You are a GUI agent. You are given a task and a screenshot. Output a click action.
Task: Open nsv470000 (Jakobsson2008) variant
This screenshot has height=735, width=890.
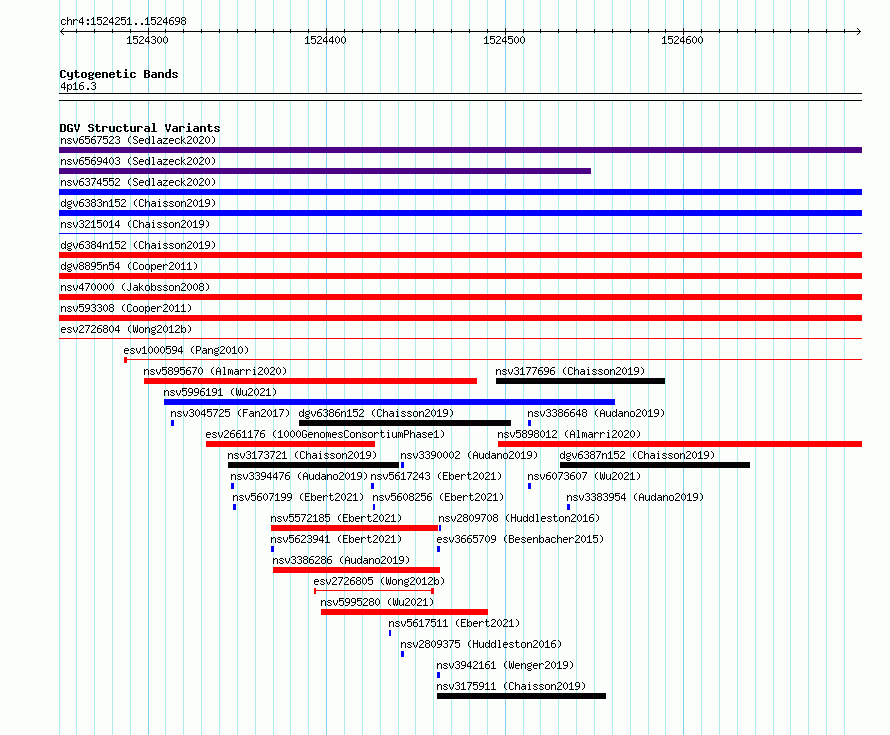pos(135,287)
